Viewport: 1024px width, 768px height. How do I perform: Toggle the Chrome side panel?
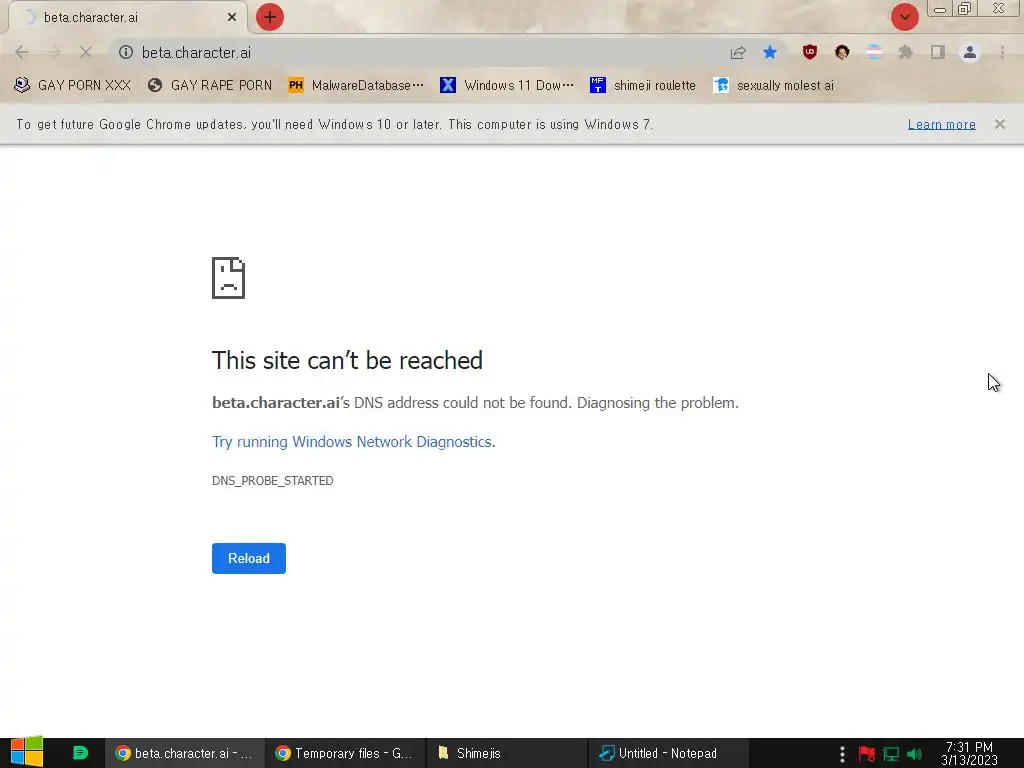coord(938,52)
